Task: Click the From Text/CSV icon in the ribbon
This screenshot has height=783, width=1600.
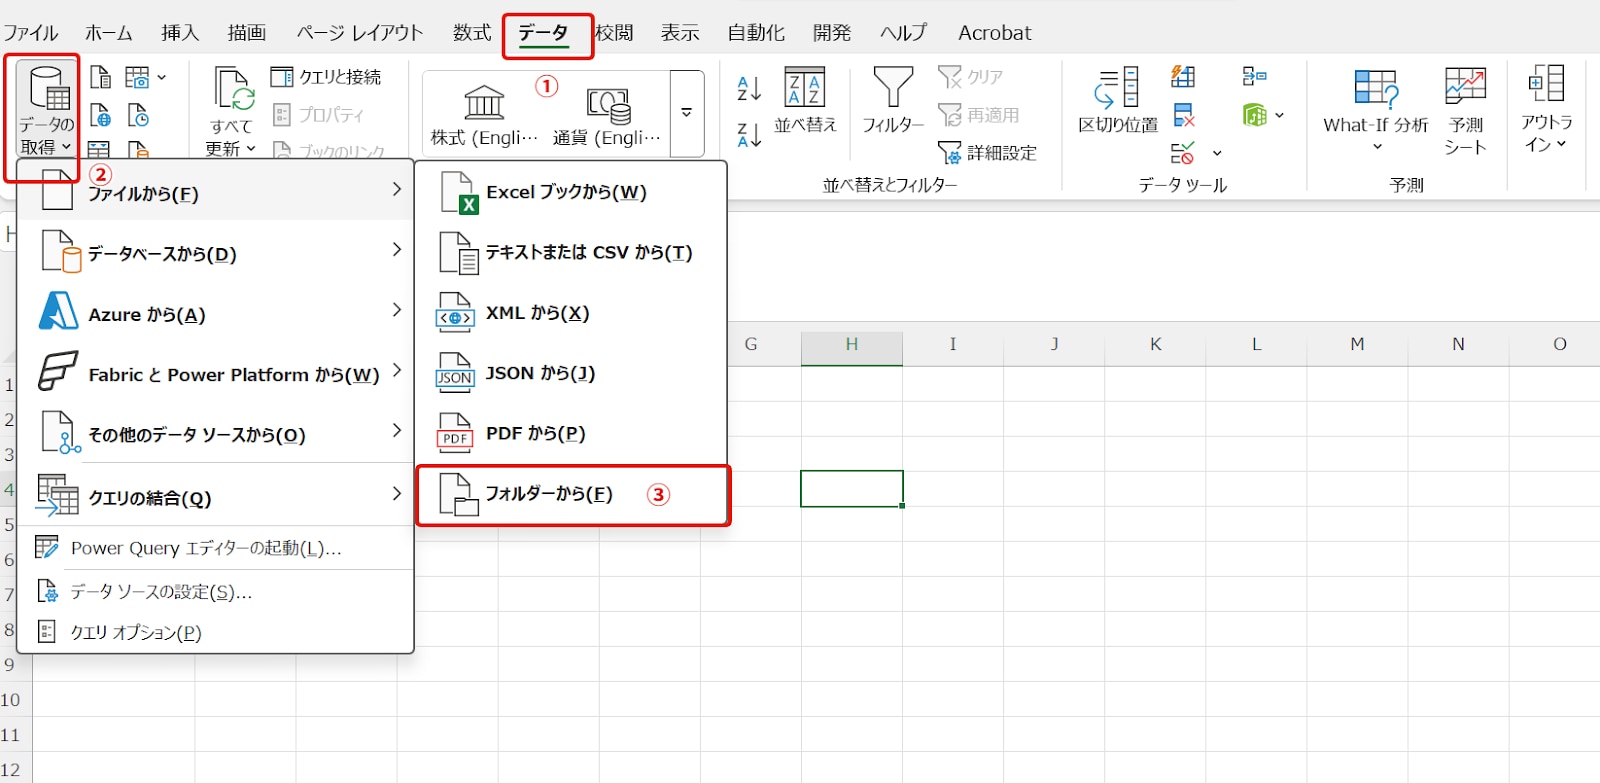Action: click(100, 77)
